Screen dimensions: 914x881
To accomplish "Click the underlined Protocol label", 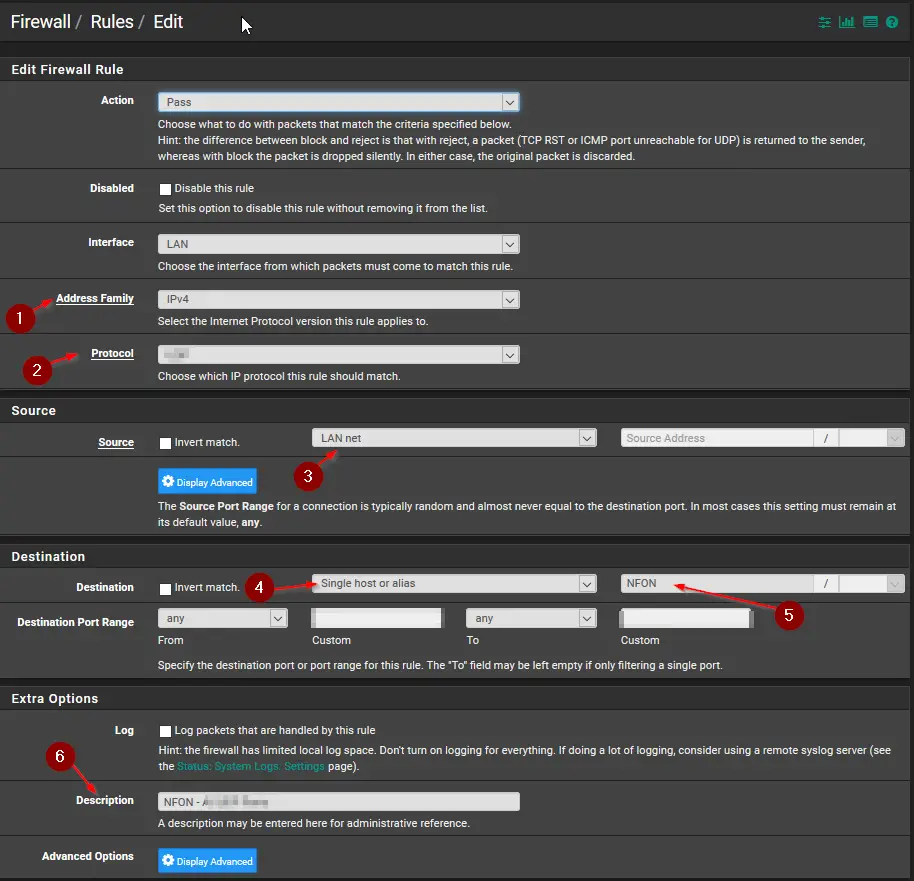I will pyautogui.click(x=113, y=353).
